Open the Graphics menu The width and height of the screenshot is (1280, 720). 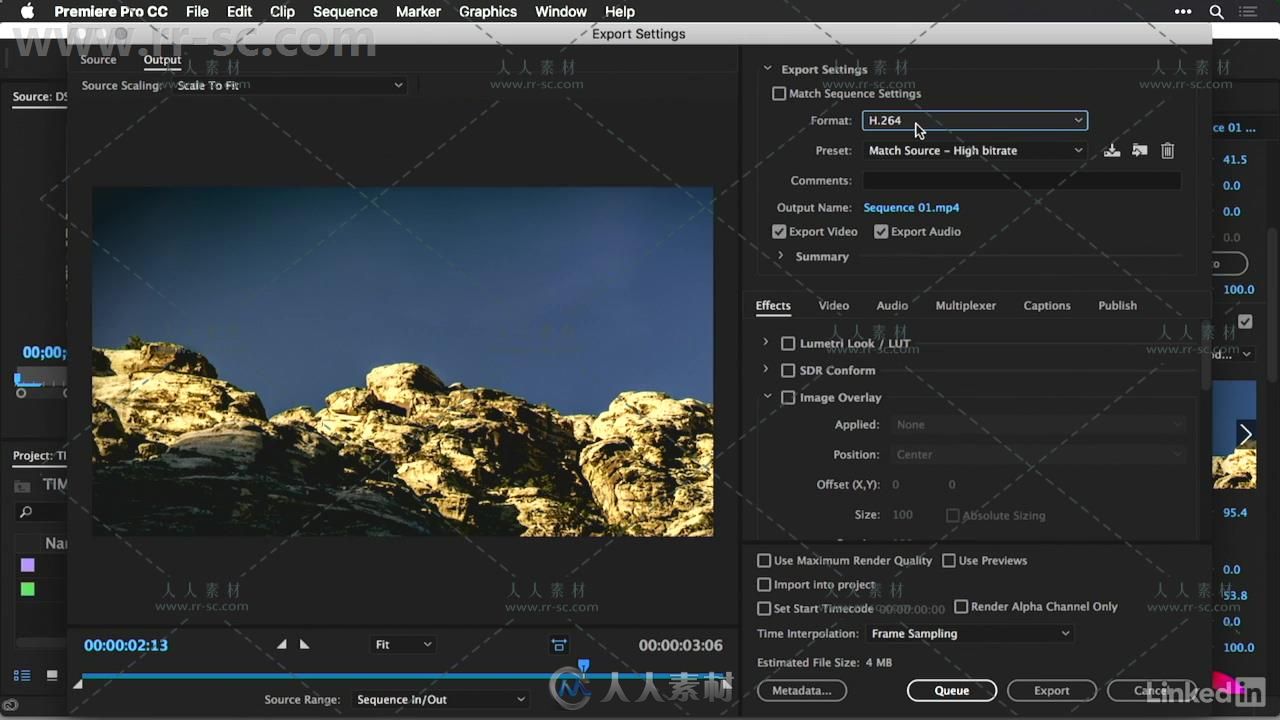pyautogui.click(x=488, y=12)
